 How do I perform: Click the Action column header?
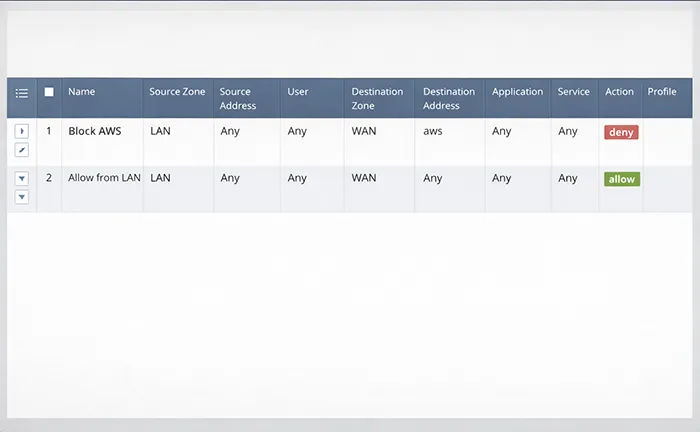point(619,92)
